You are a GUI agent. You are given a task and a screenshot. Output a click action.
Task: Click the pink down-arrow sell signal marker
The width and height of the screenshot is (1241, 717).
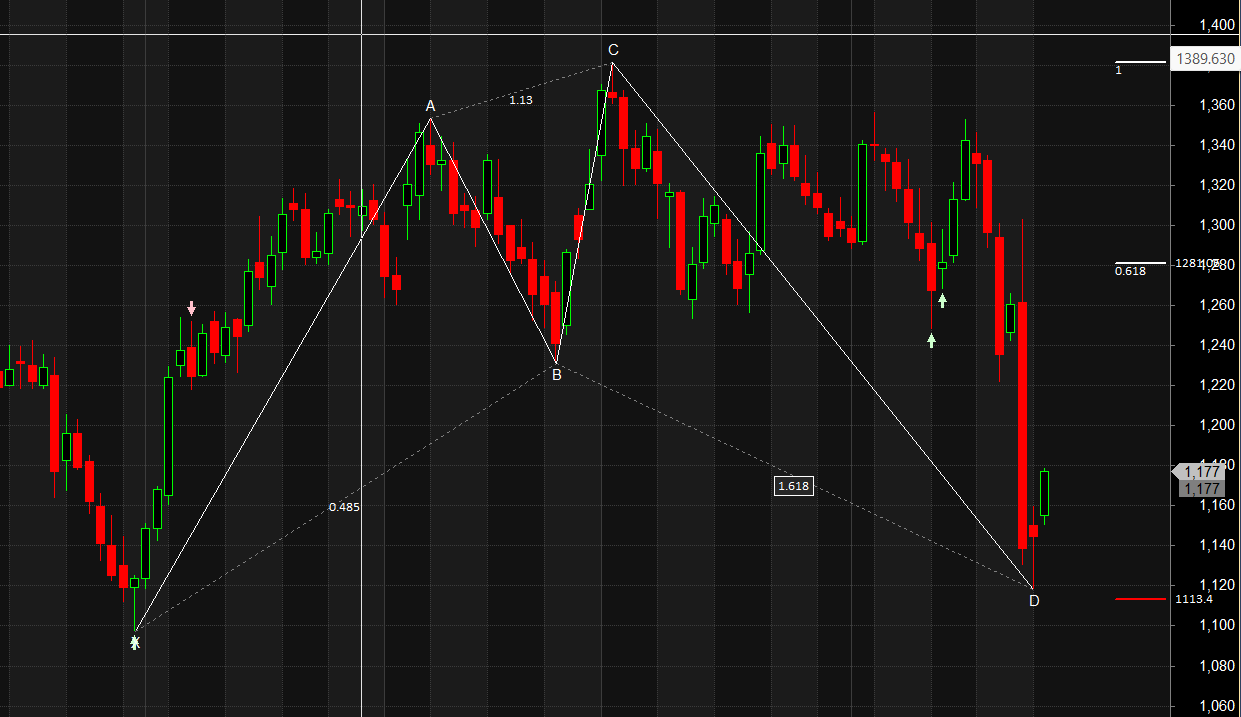coord(190,308)
